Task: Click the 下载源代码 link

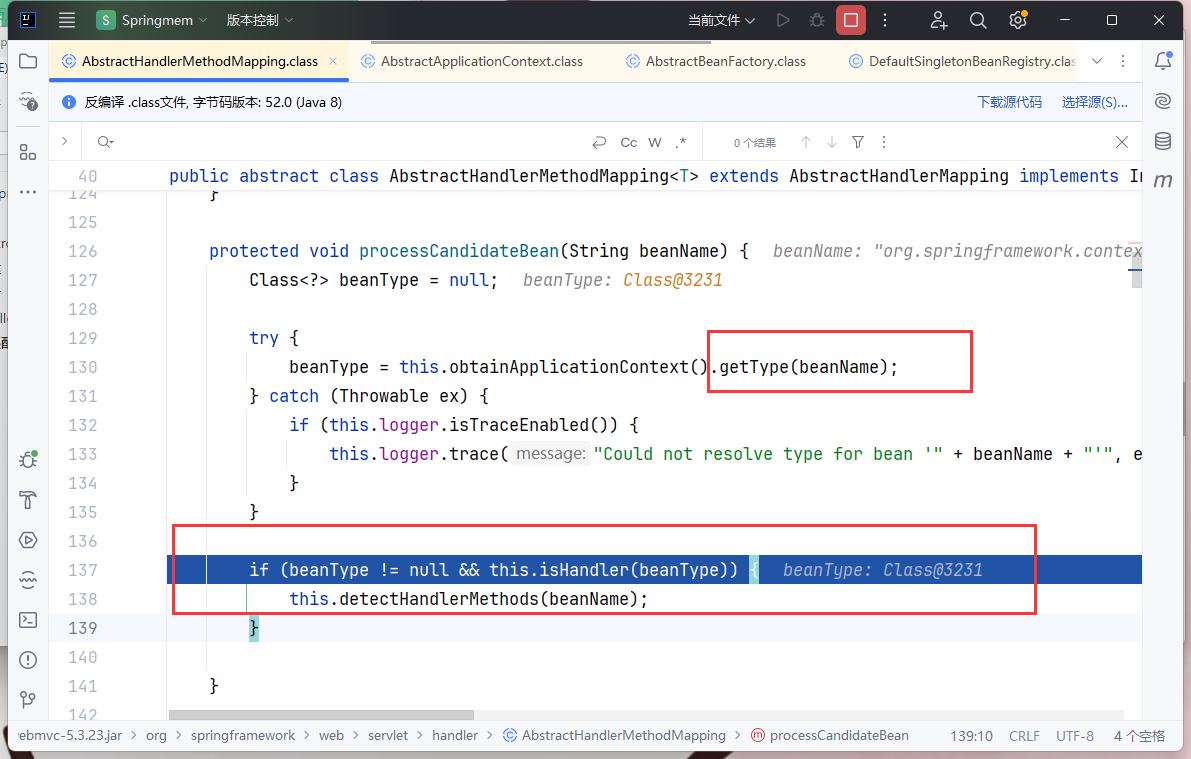Action: click(1009, 102)
